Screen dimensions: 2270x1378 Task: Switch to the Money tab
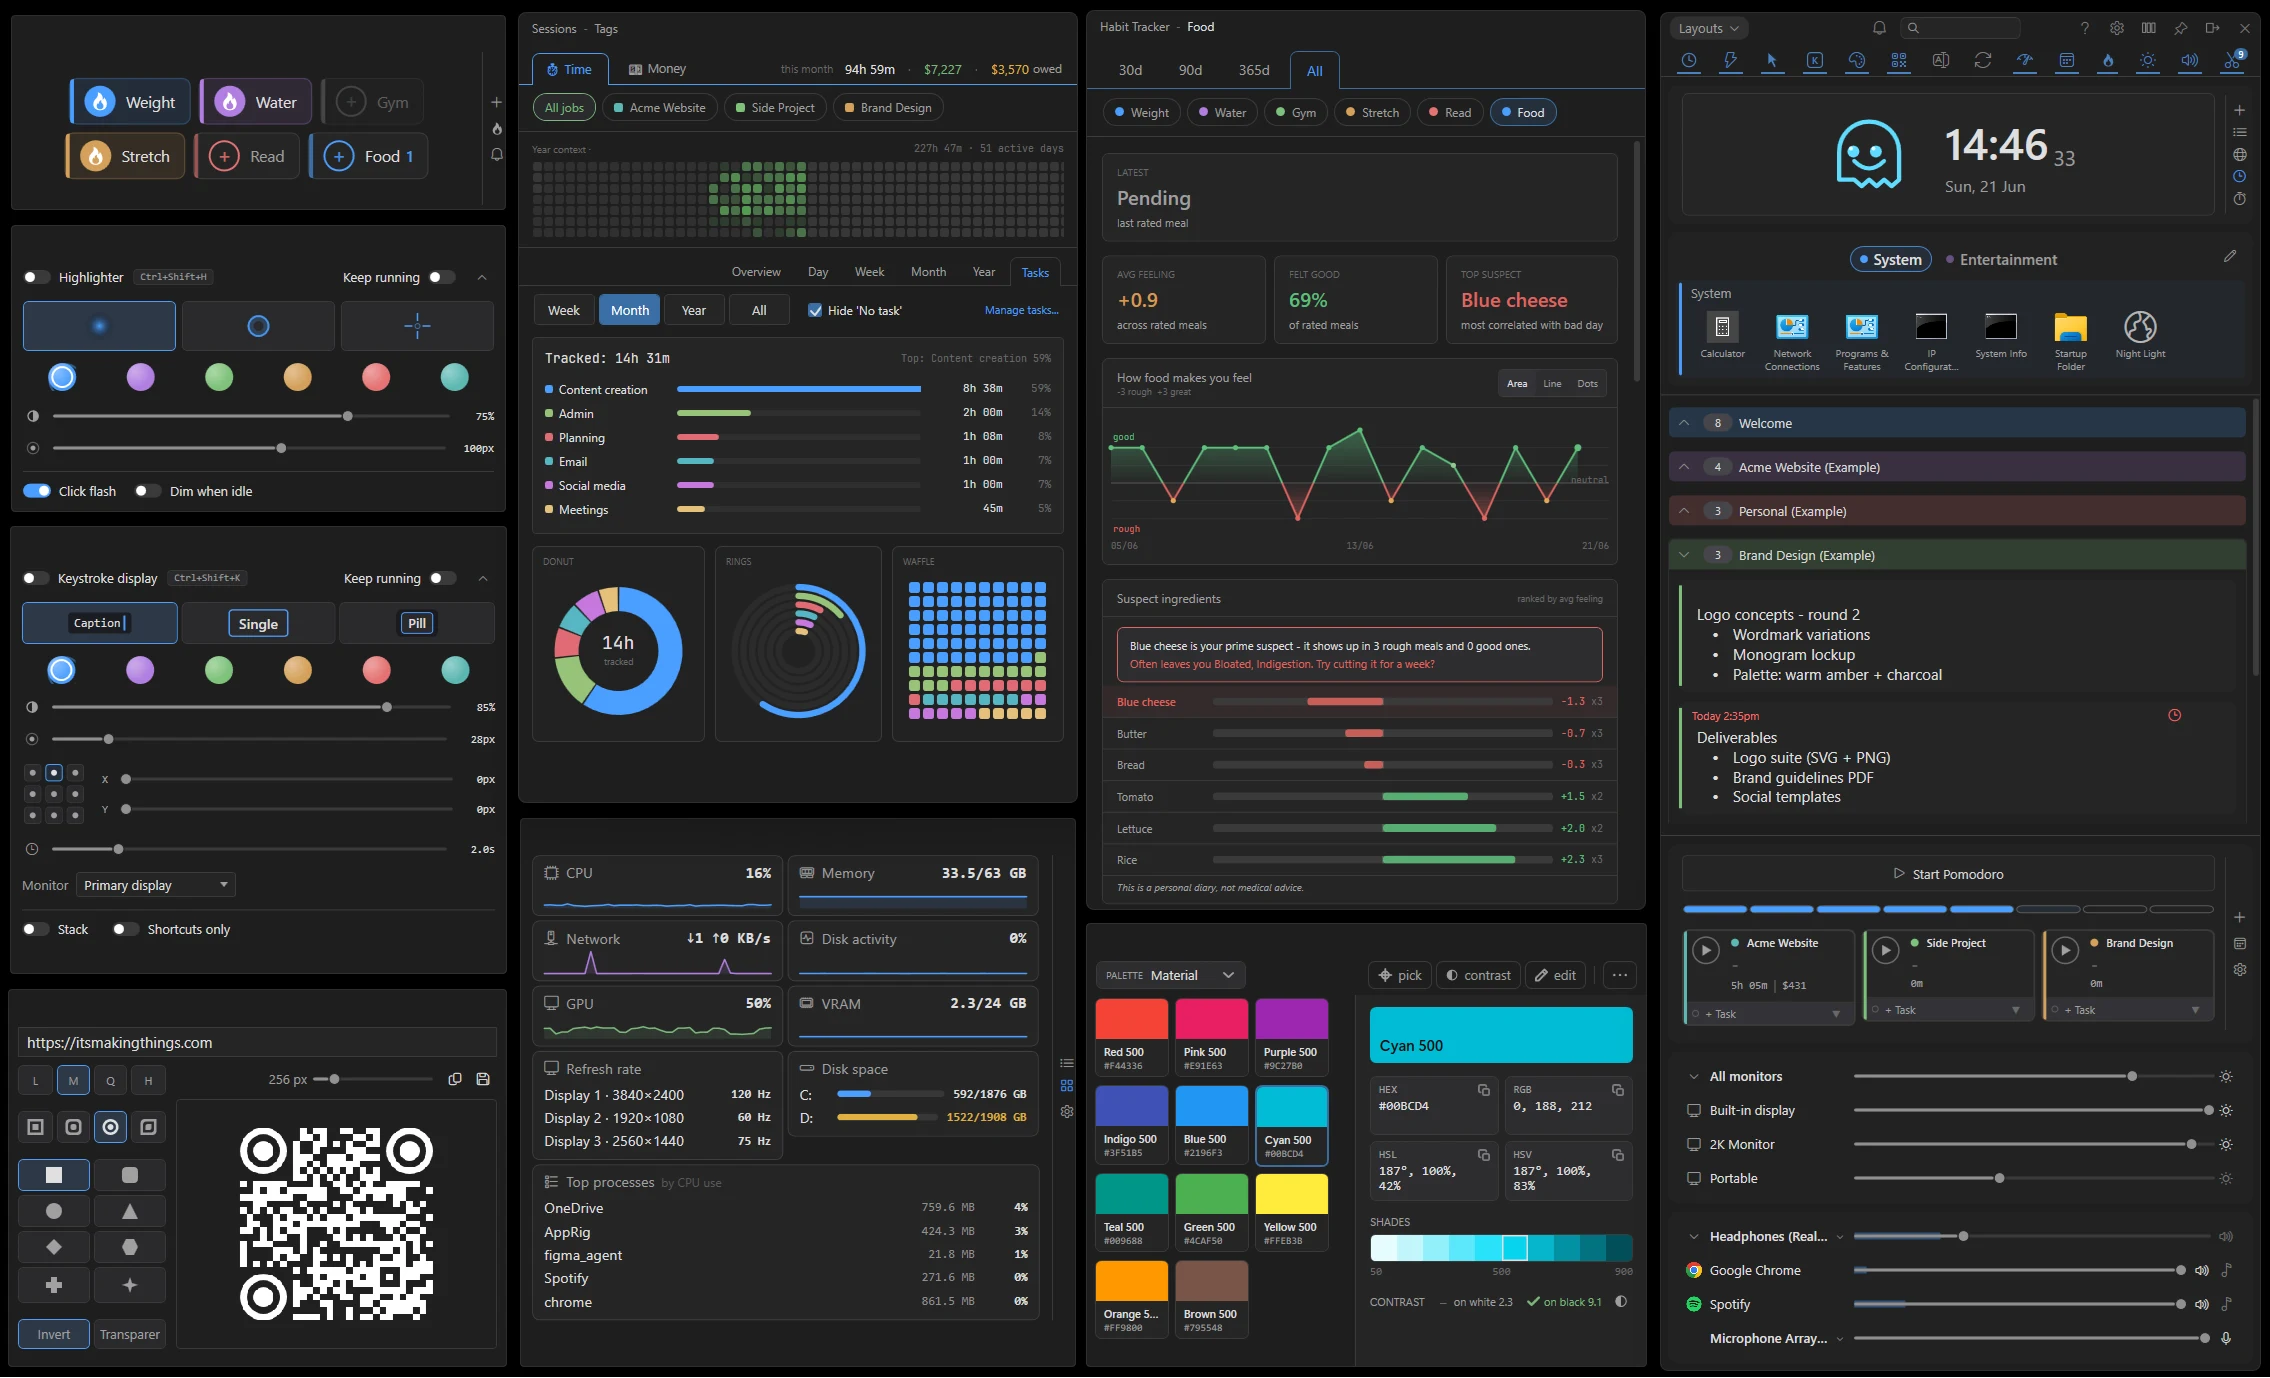657,69
